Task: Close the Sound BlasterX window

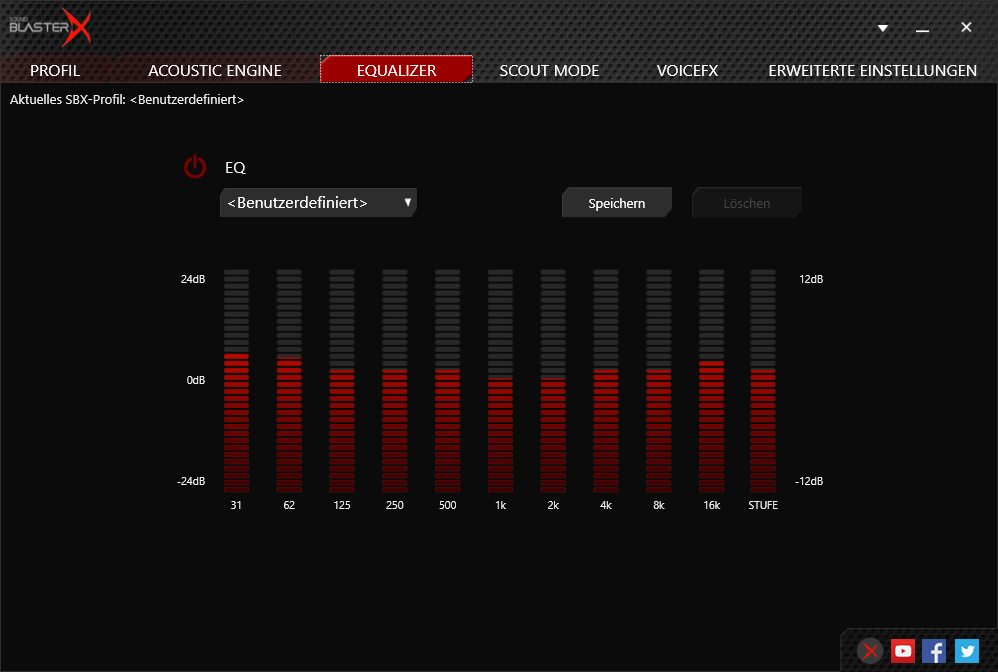Action: (966, 28)
